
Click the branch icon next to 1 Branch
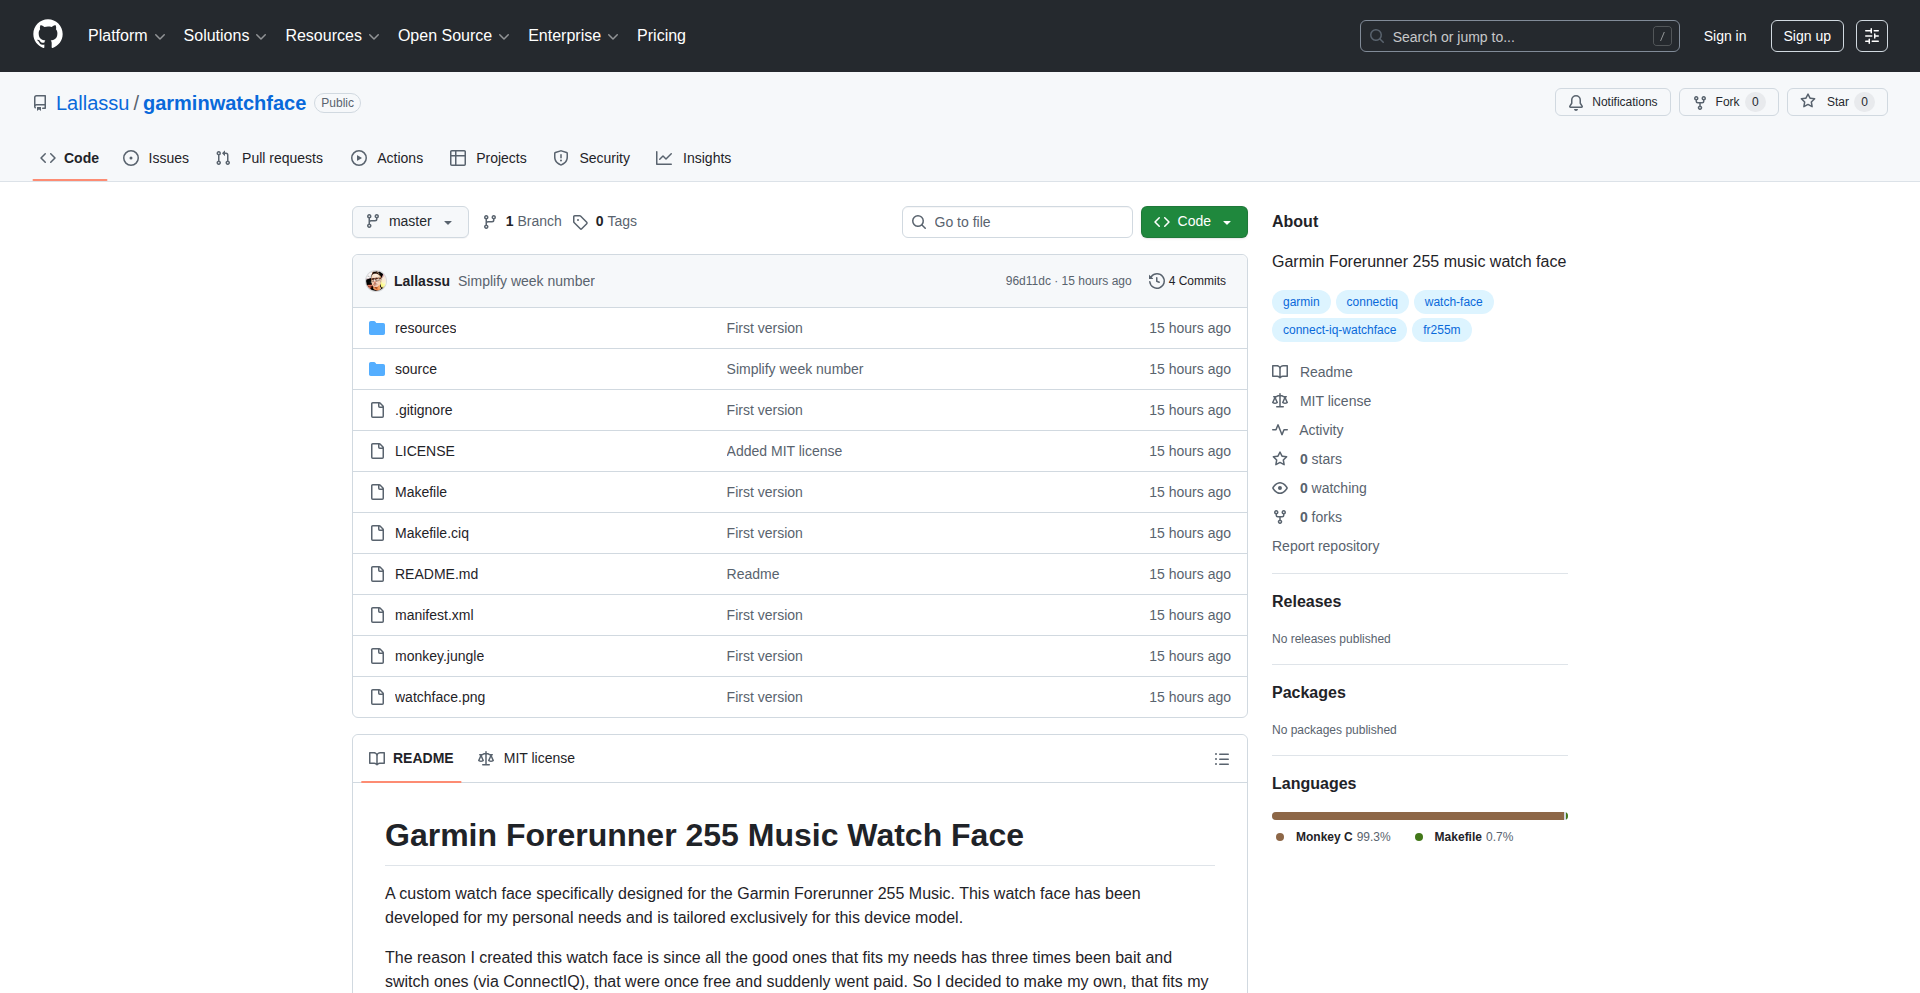click(490, 222)
